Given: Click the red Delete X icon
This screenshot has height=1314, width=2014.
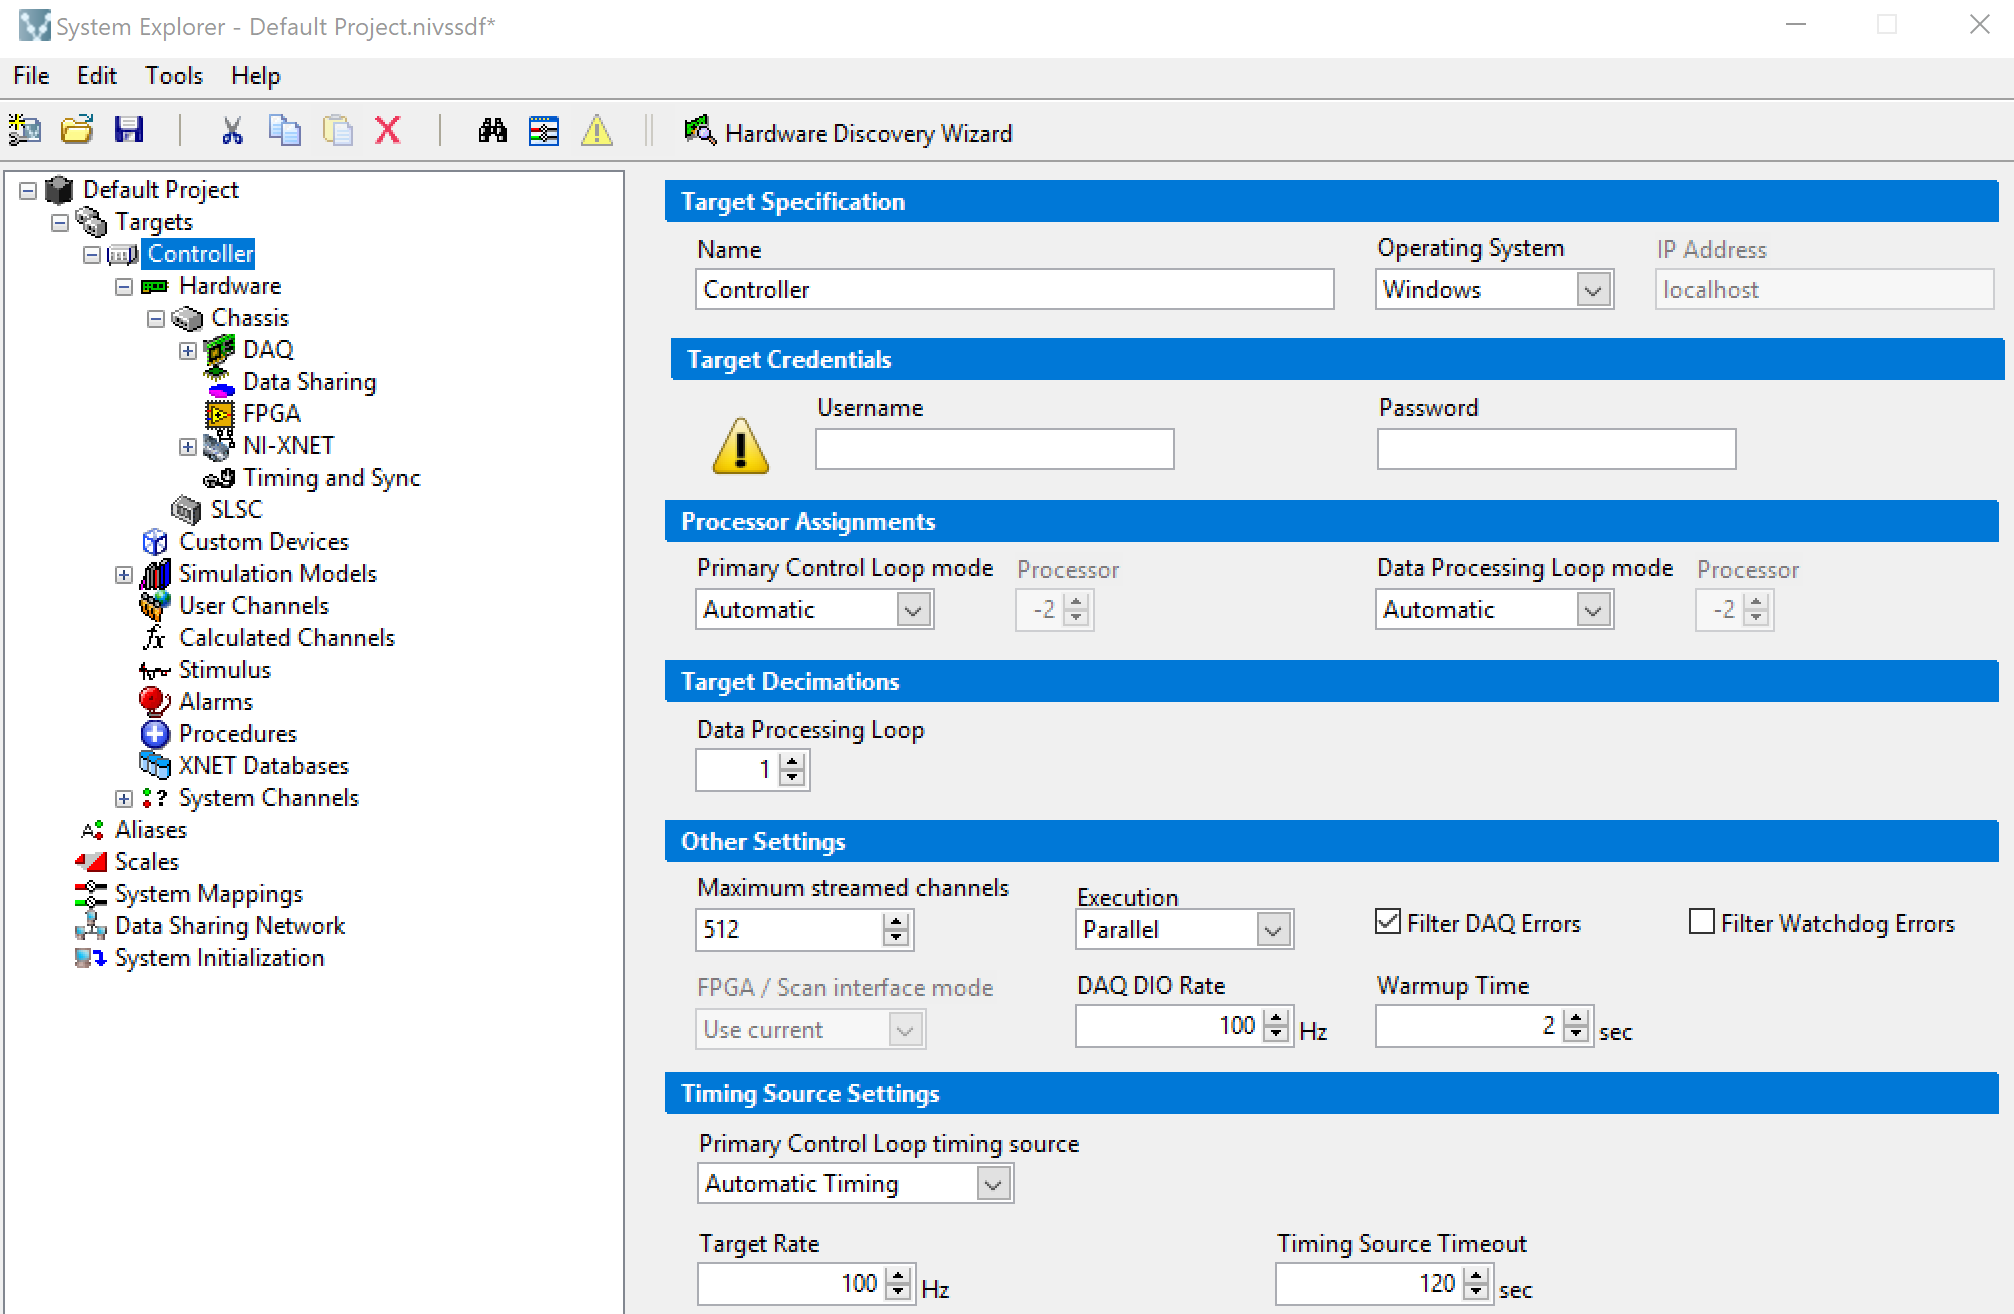Looking at the screenshot, I should point(388,130).
